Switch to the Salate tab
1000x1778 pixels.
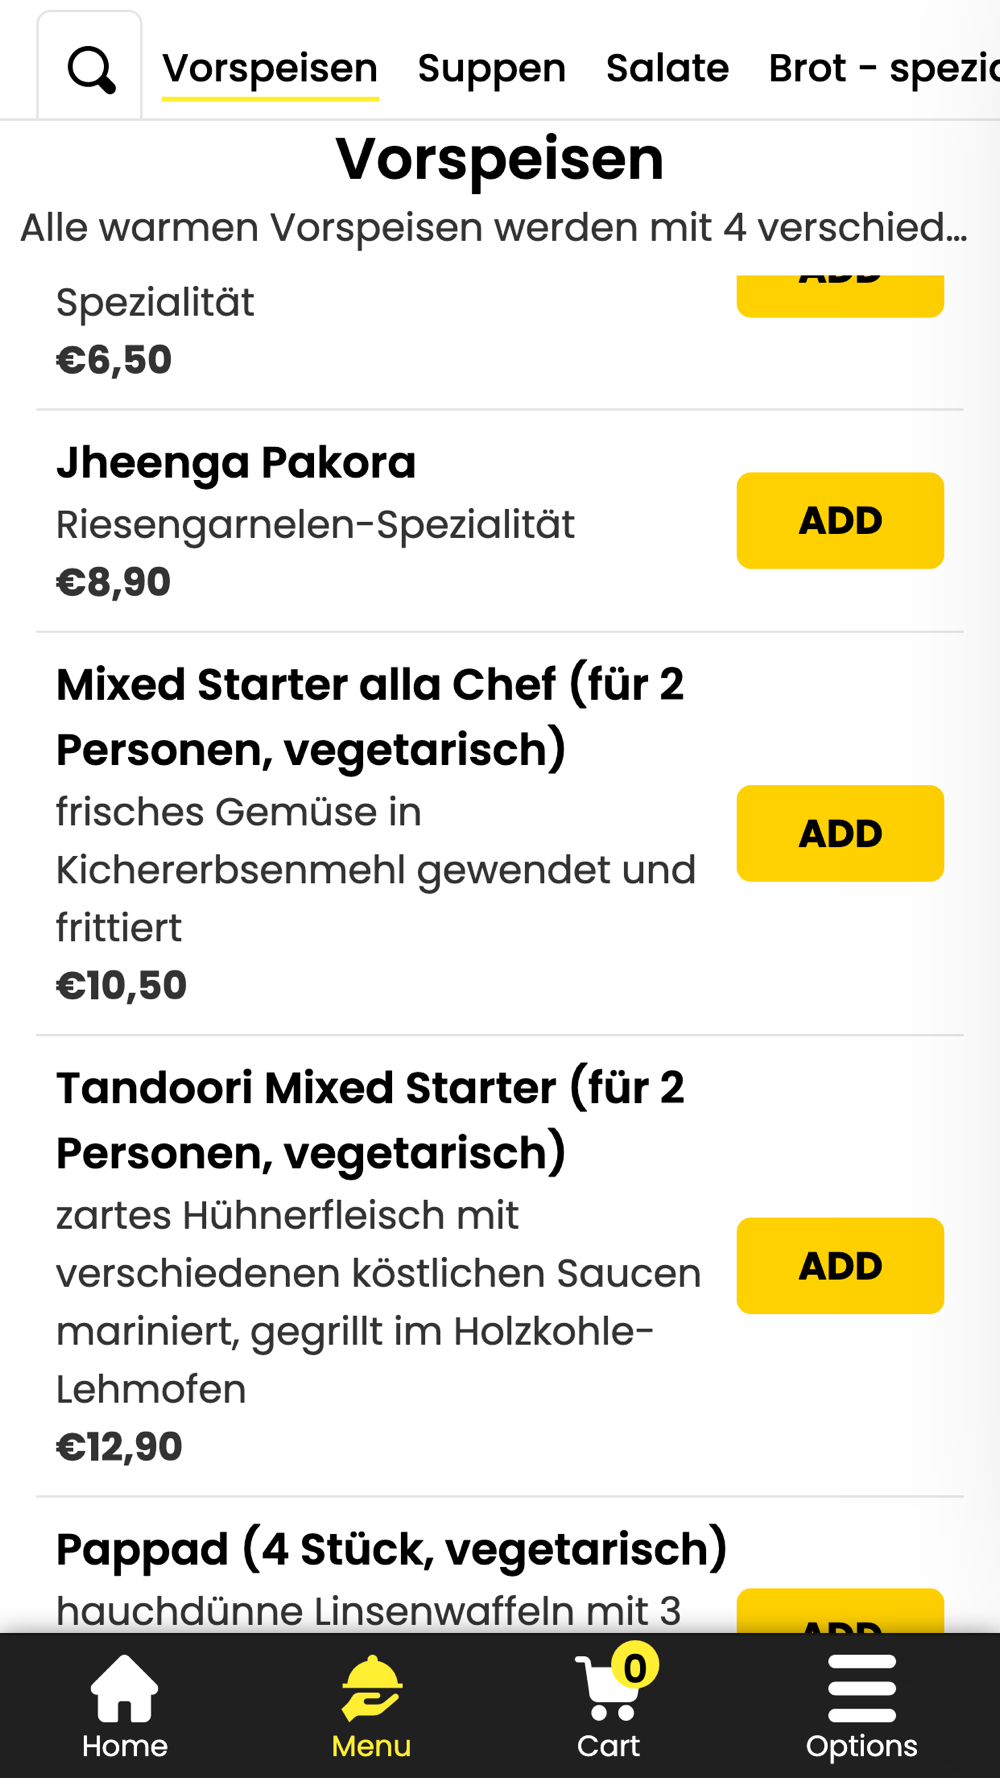pyautogui.click(x=667, y=68)
